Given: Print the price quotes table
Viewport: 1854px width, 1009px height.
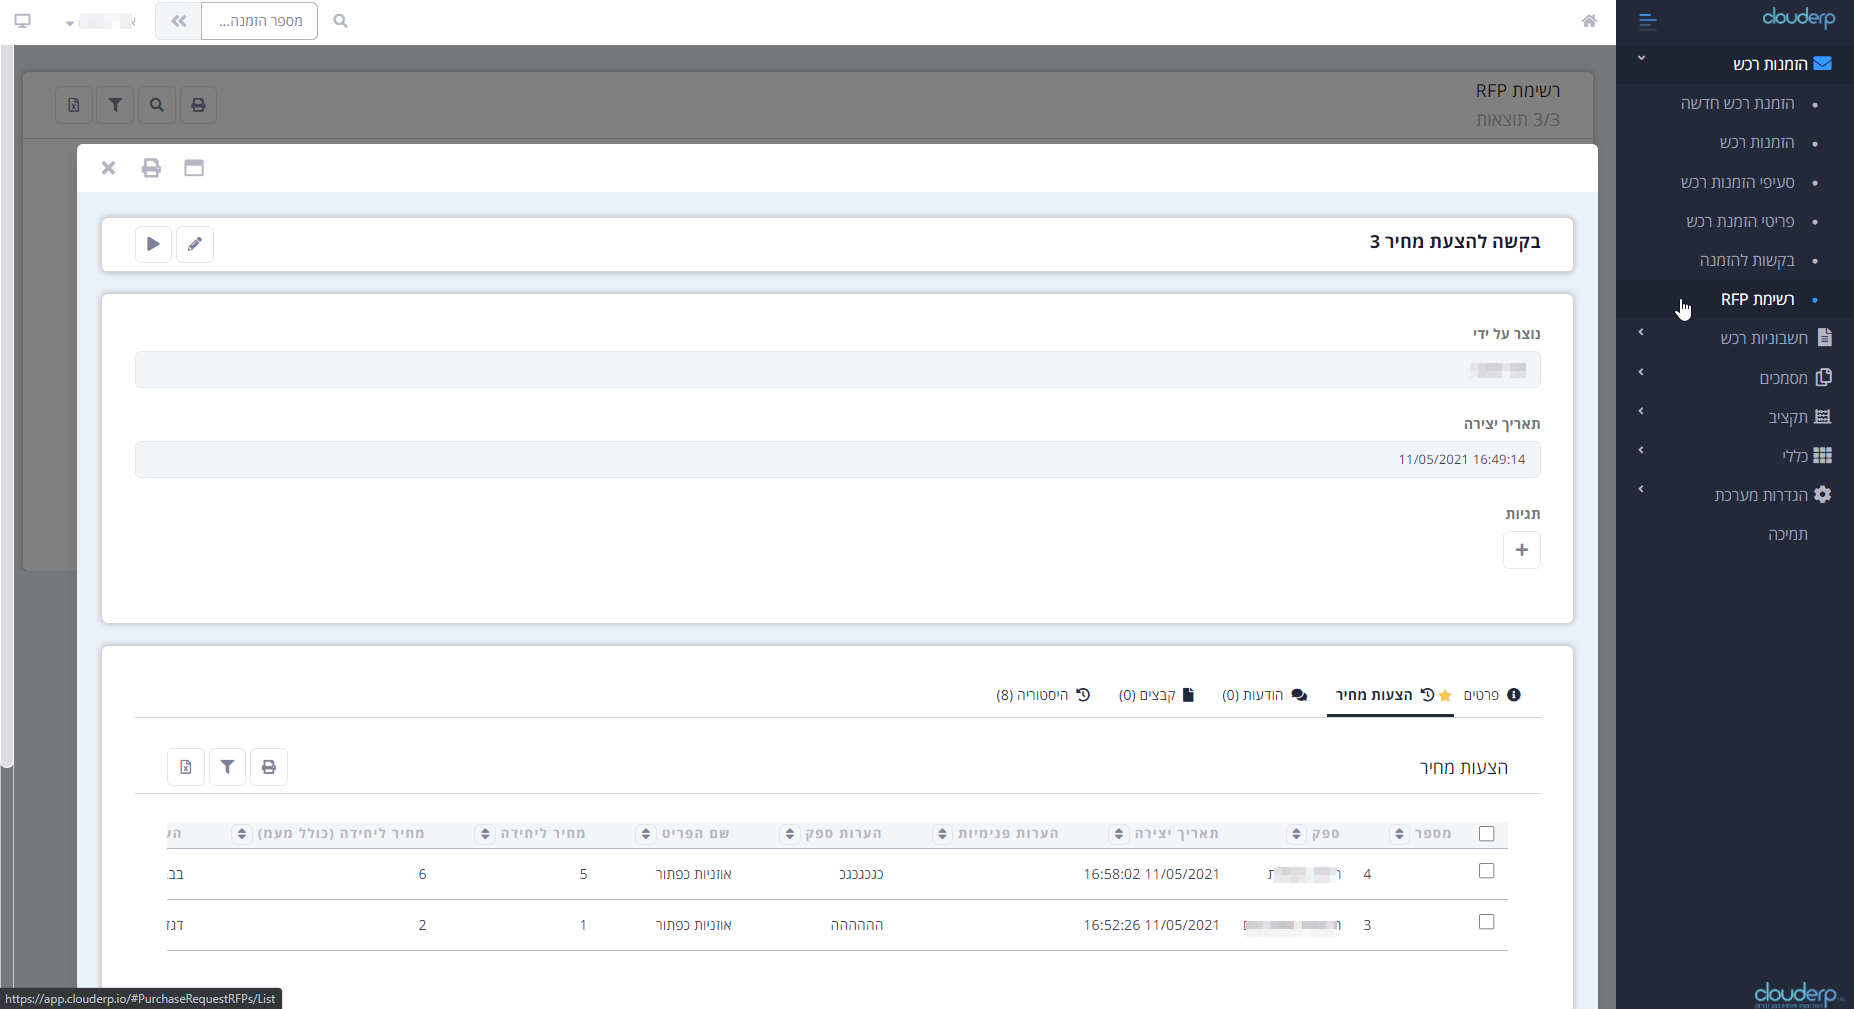Looking at the screenshot, I should point(269,767).
